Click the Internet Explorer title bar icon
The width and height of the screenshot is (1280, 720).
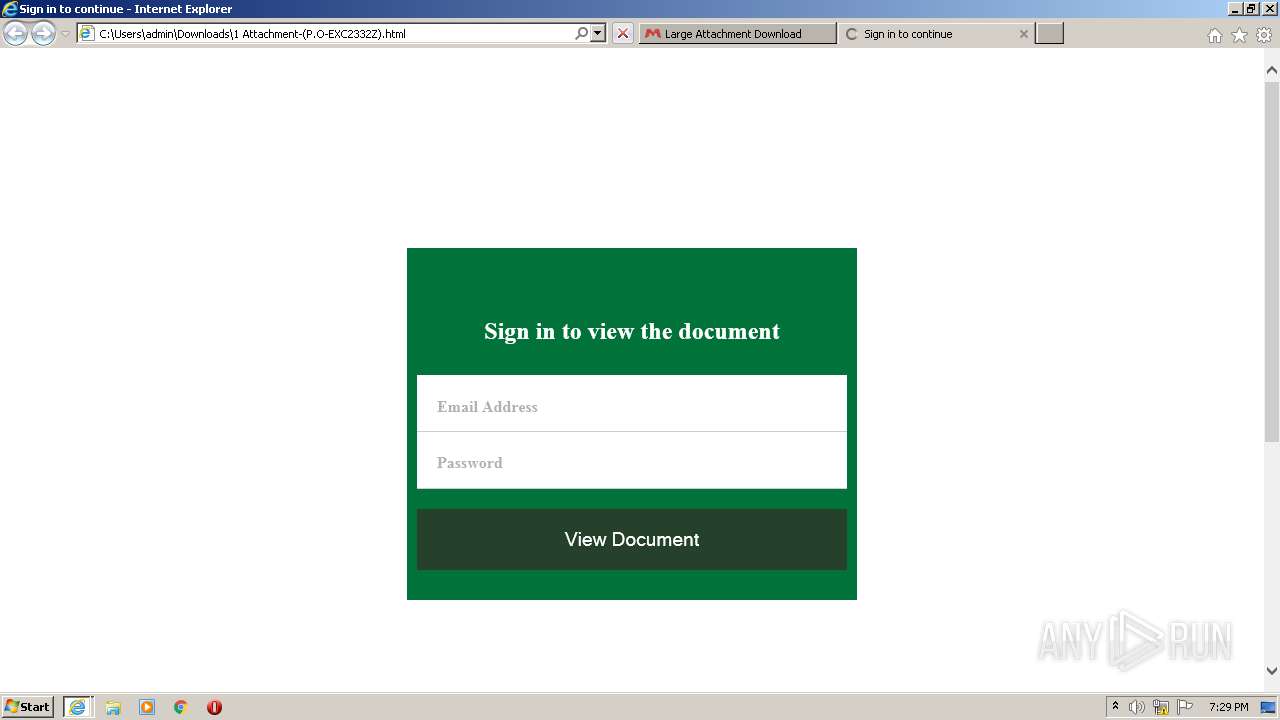tap(10, 9)
